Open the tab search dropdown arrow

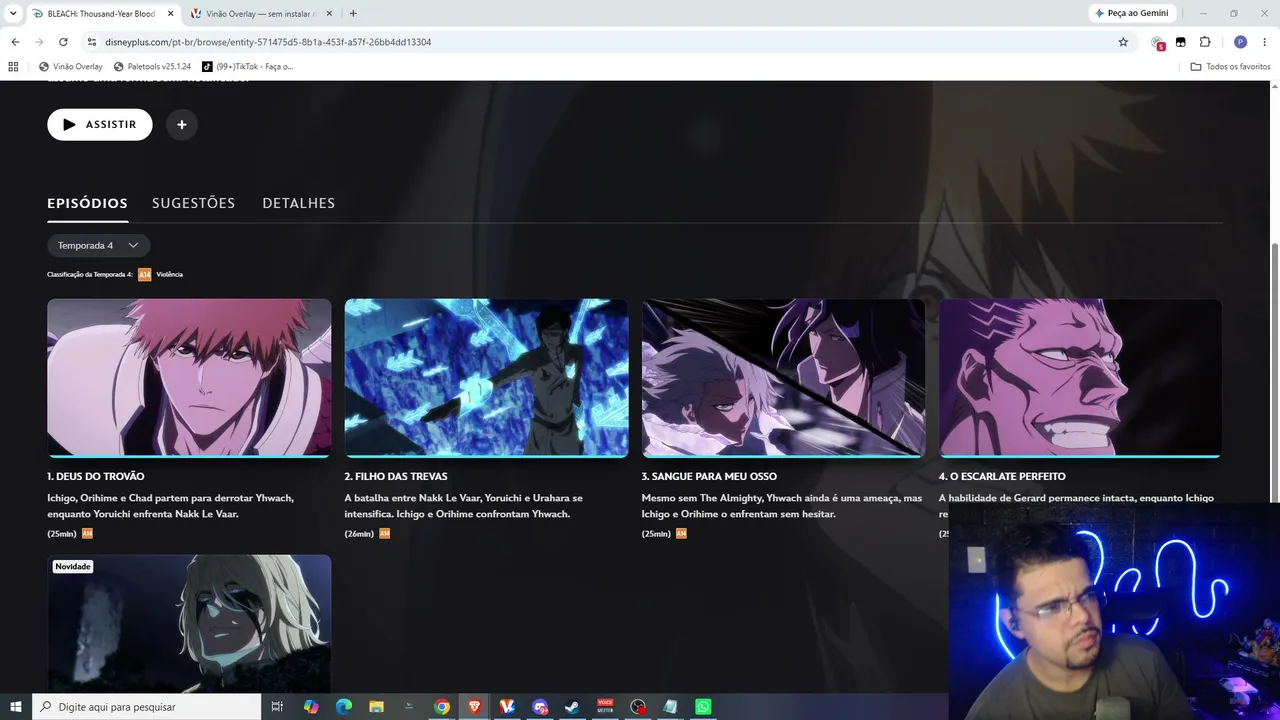click(x=13, y=14)
